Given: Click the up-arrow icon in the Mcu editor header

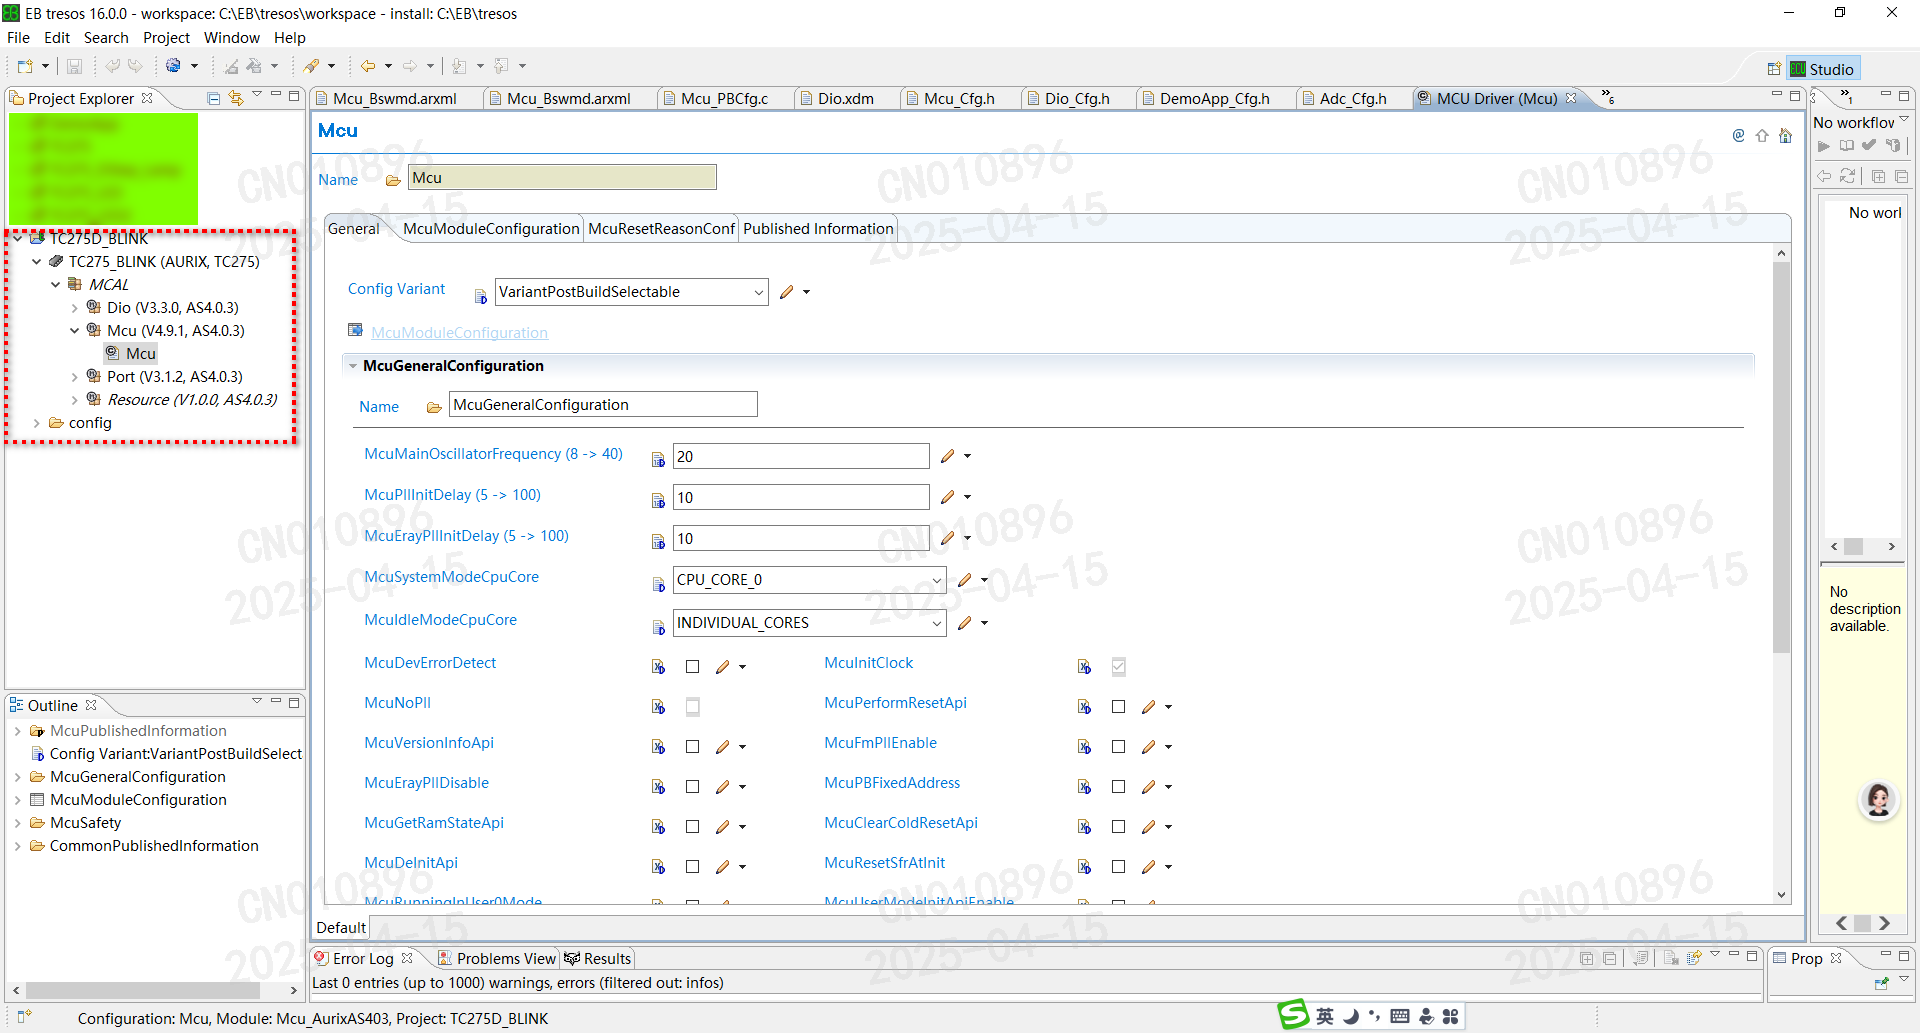Looking at the screenshot, I should [x=1762, y=135].
